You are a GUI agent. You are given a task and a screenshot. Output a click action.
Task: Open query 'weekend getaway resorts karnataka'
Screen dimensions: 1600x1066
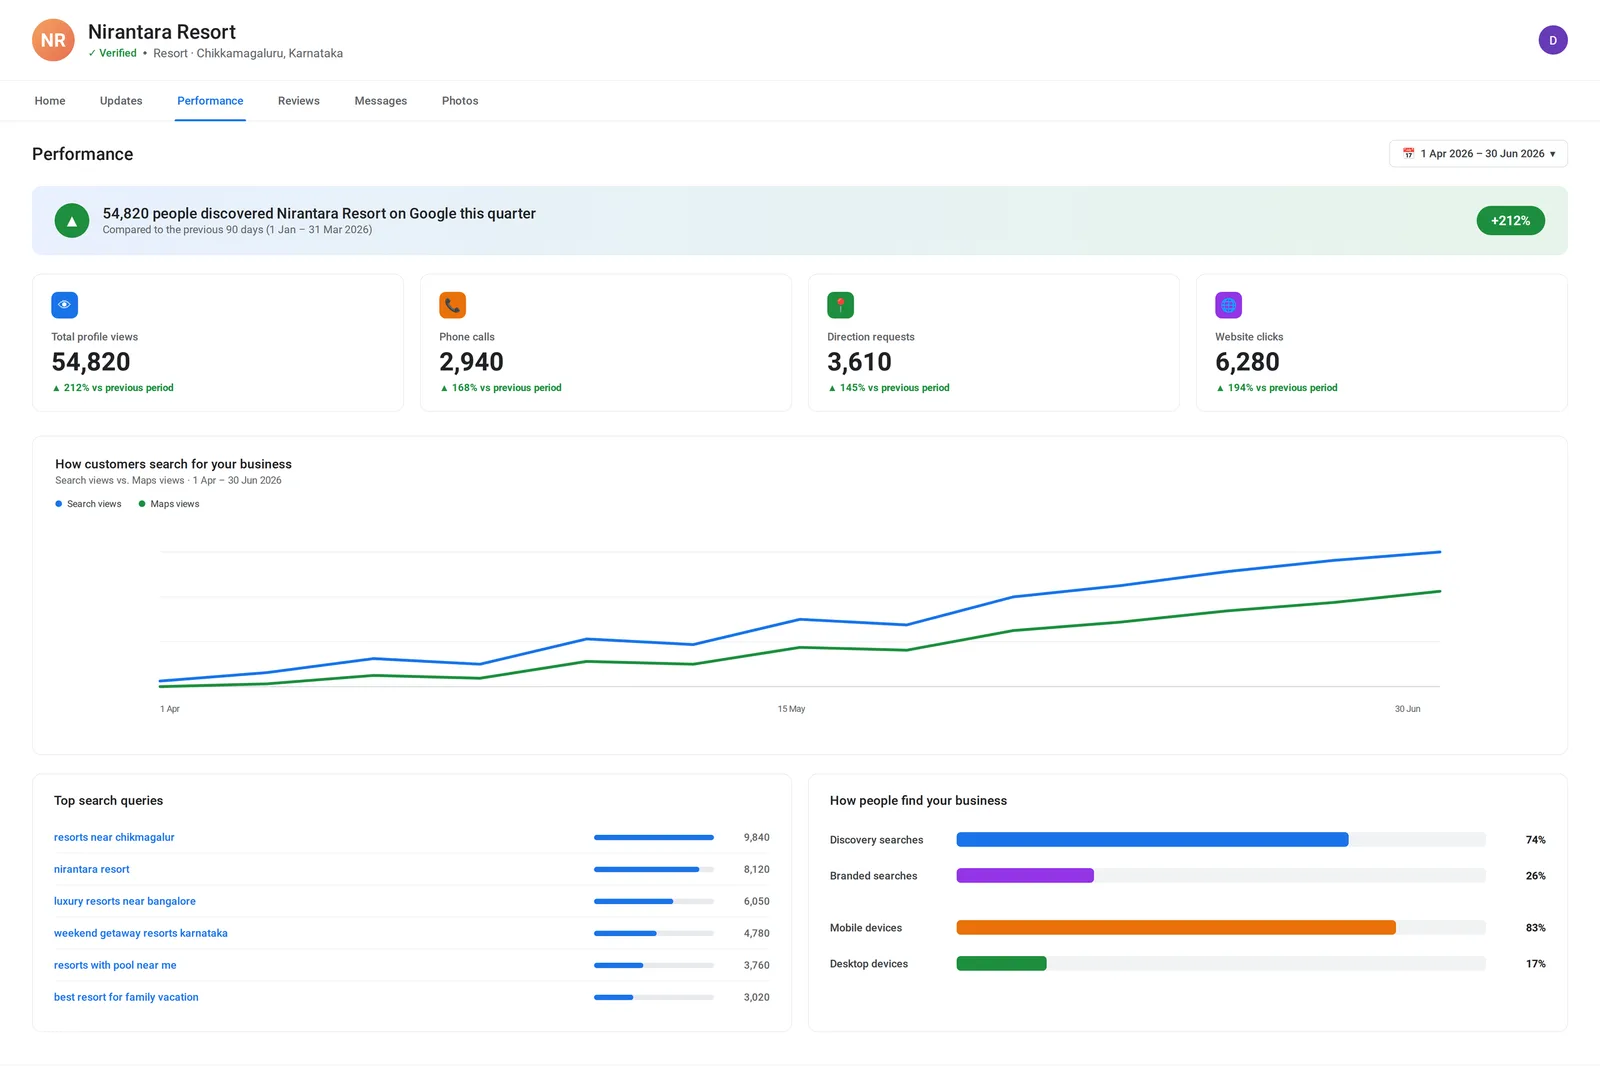[141, 933]
